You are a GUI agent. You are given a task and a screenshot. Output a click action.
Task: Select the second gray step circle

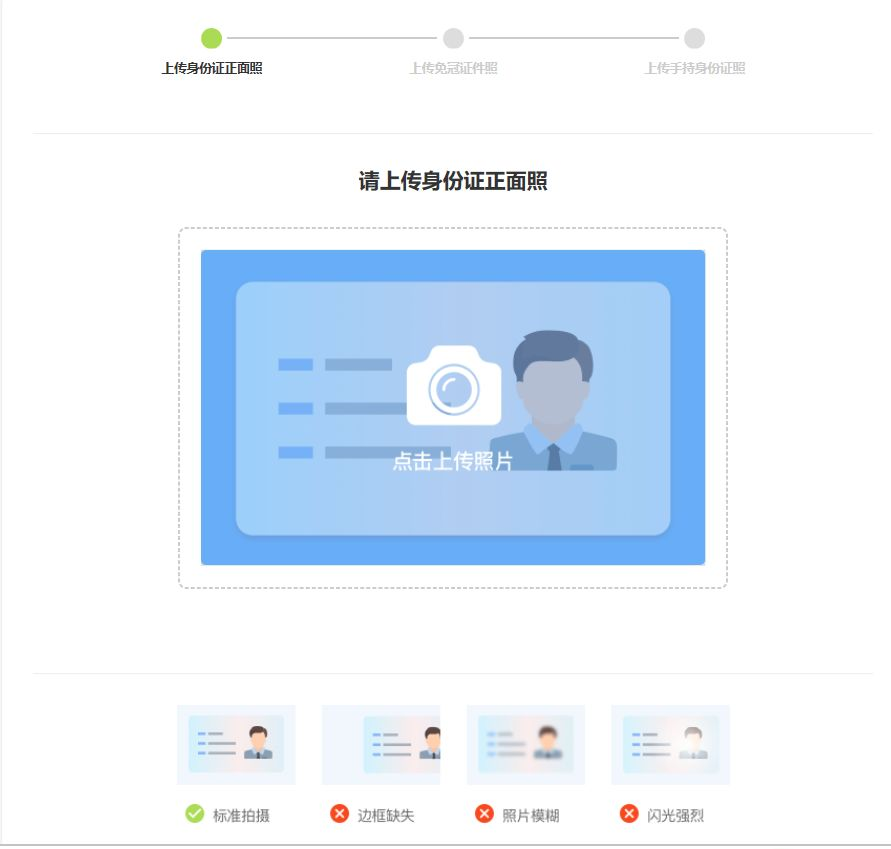[453, 38]
